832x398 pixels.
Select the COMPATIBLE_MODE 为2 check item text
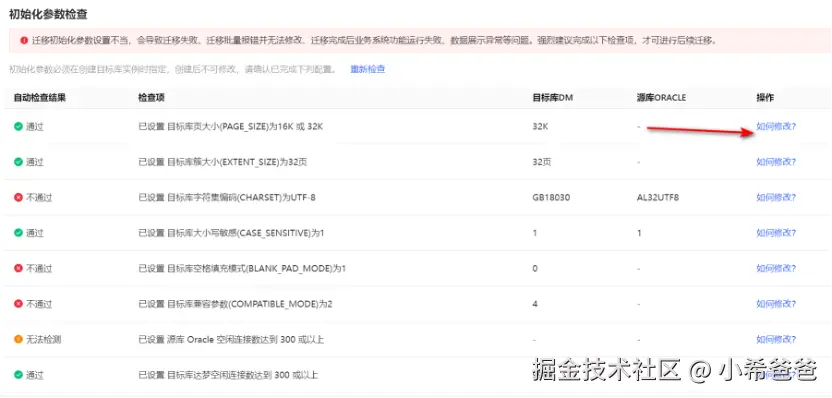click(x=235, y=304)
